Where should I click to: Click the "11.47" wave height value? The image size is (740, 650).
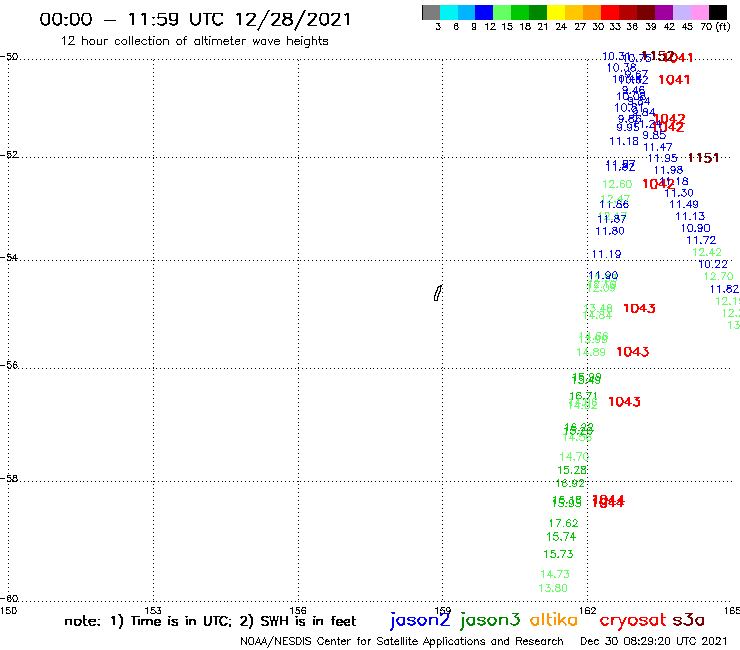(x=657, y=147)
